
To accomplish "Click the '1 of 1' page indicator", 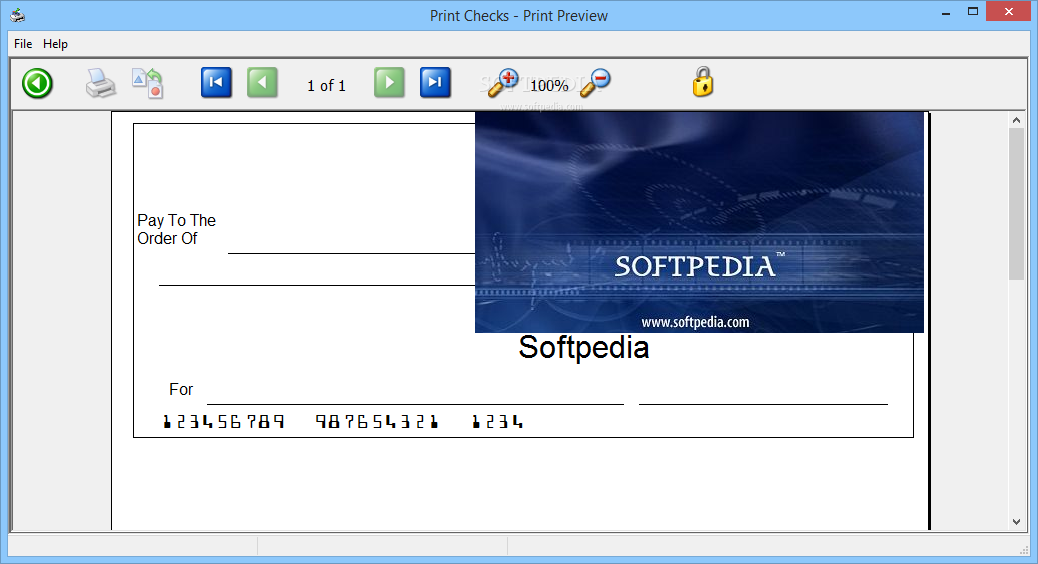I will pyautogui.click(x=326, y=85).
